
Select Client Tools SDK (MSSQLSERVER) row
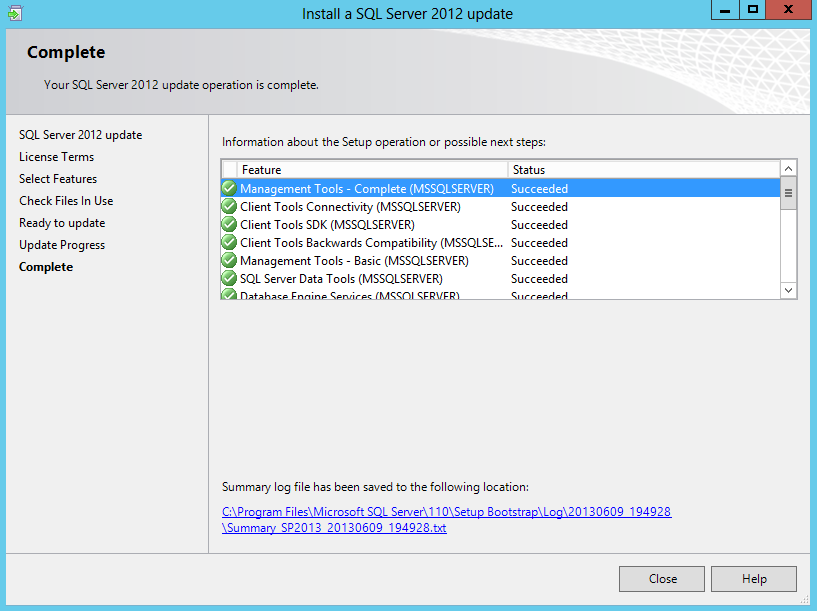click(x=501, y=225)
